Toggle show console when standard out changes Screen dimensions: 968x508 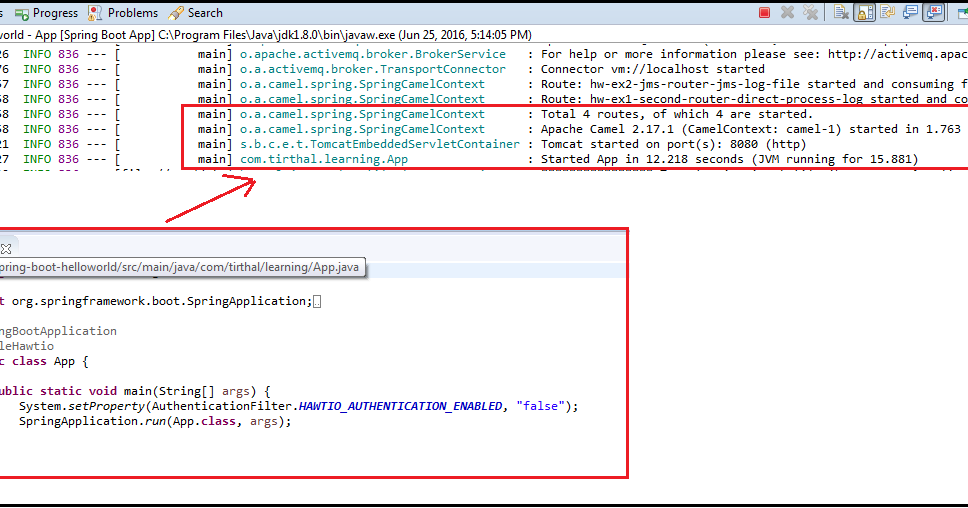911,12
